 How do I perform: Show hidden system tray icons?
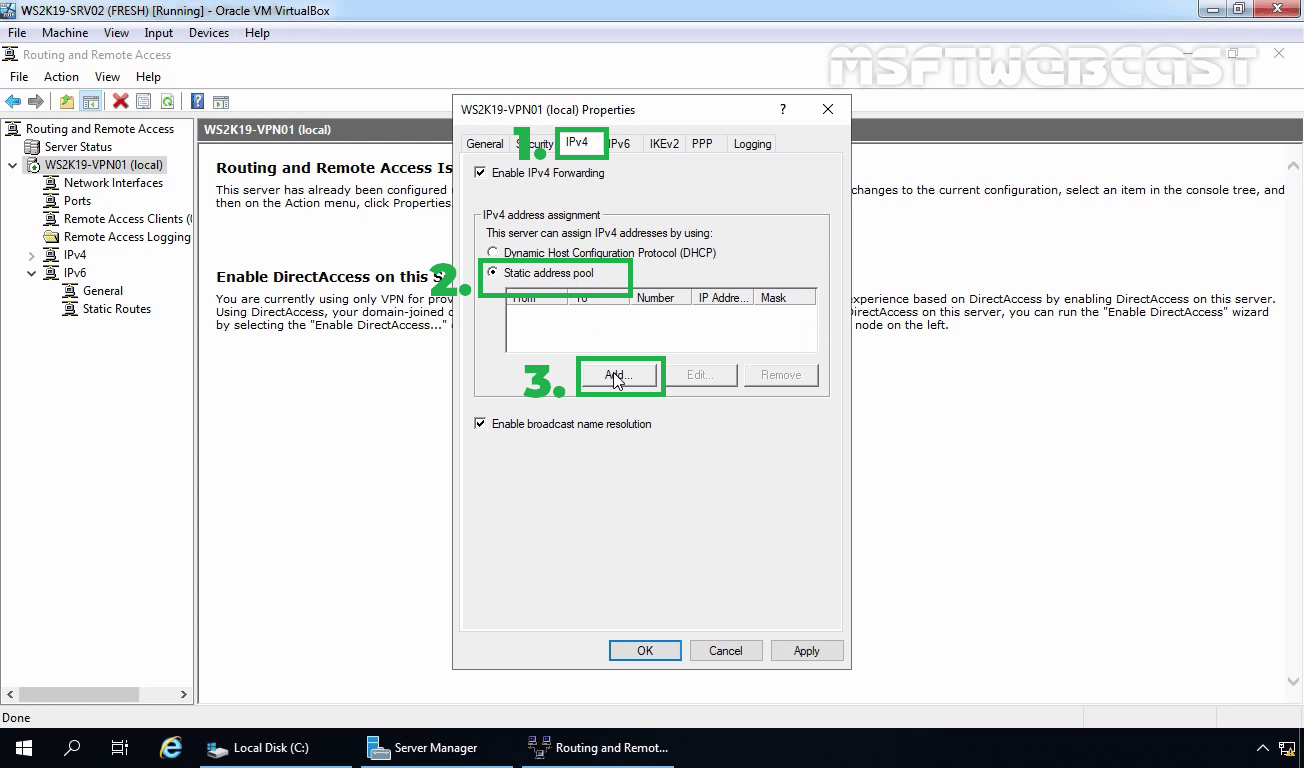(1261, 748)
